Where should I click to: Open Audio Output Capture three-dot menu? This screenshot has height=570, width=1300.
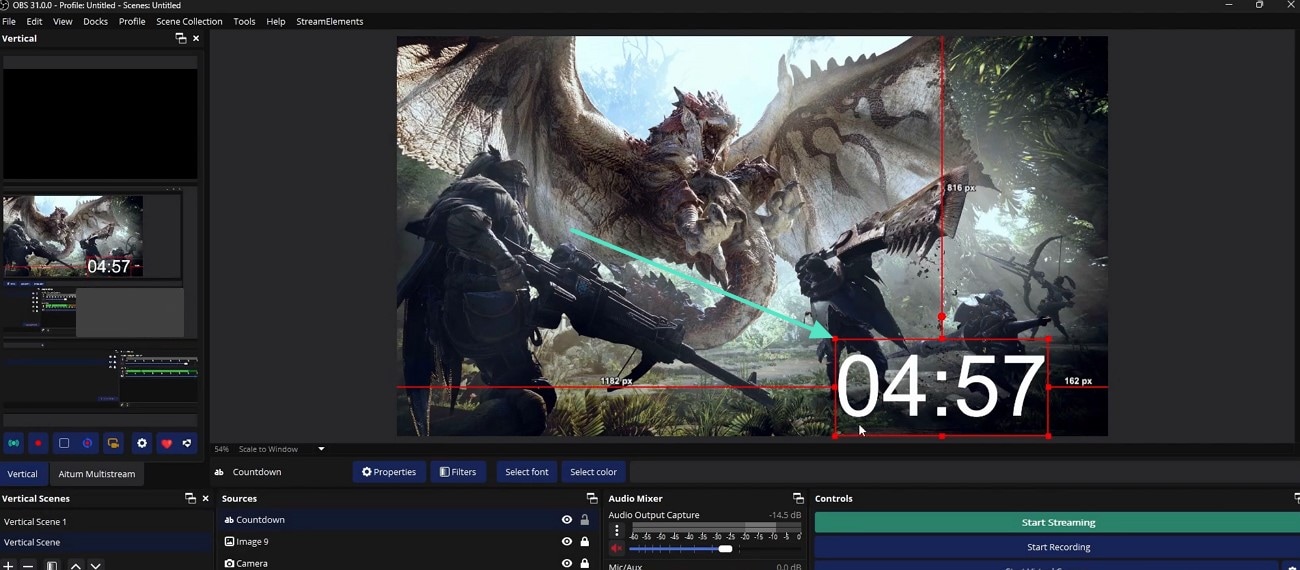pyautogui.click(x=617, y=531)
